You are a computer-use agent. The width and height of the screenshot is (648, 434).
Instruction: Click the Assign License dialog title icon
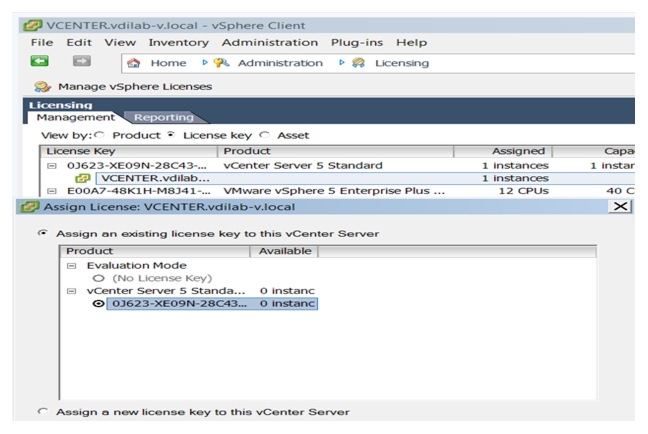(29, 207)
